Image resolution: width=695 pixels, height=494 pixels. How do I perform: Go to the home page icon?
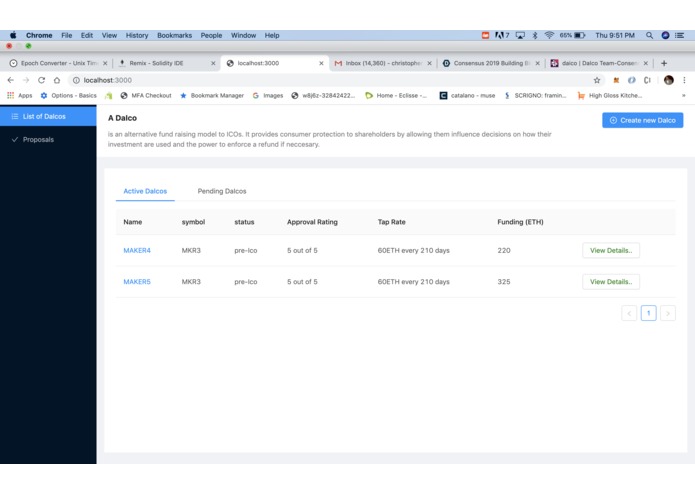57,80
